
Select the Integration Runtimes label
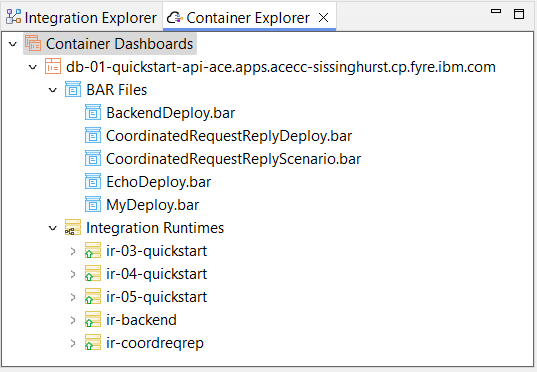[155, 228]
